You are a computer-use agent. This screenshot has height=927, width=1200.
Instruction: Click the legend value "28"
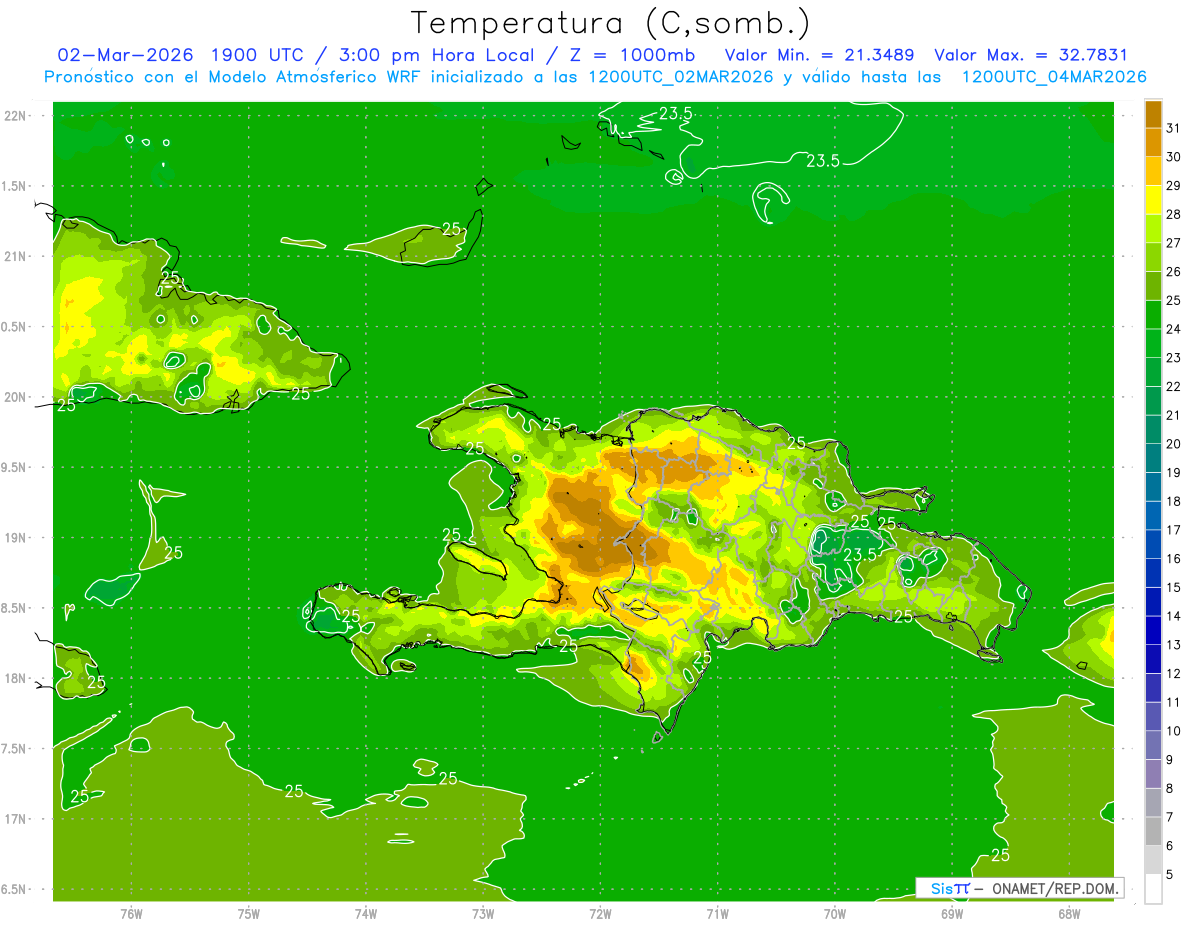(1173, 214)
